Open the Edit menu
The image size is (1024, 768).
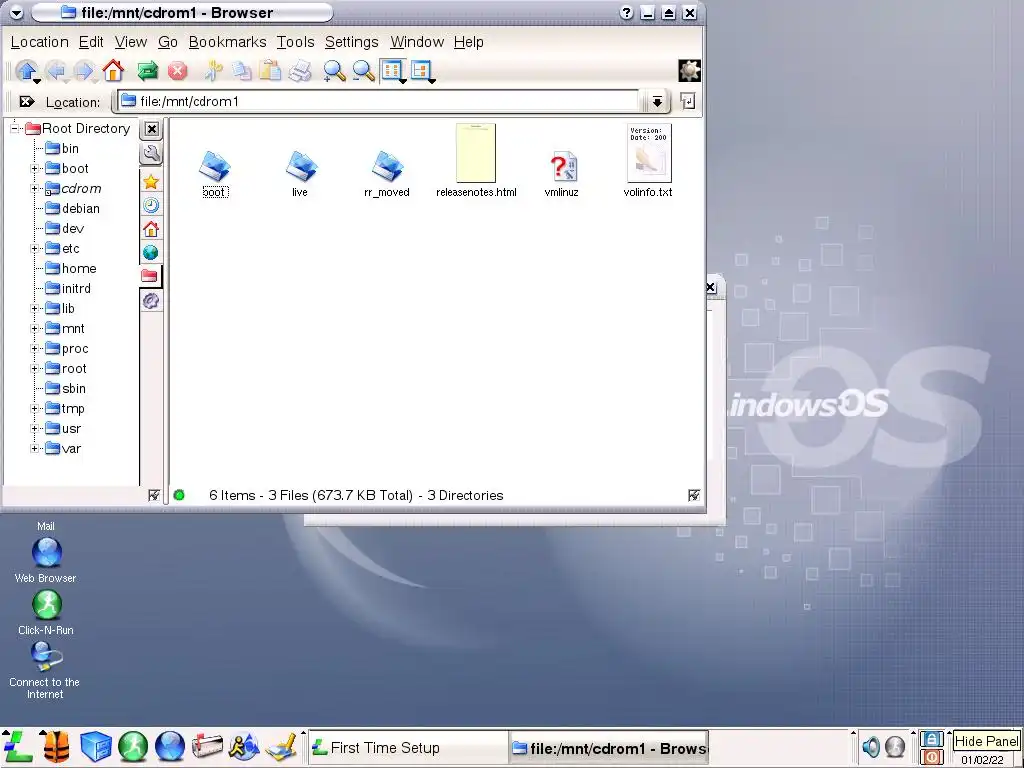tap(91, 42)
